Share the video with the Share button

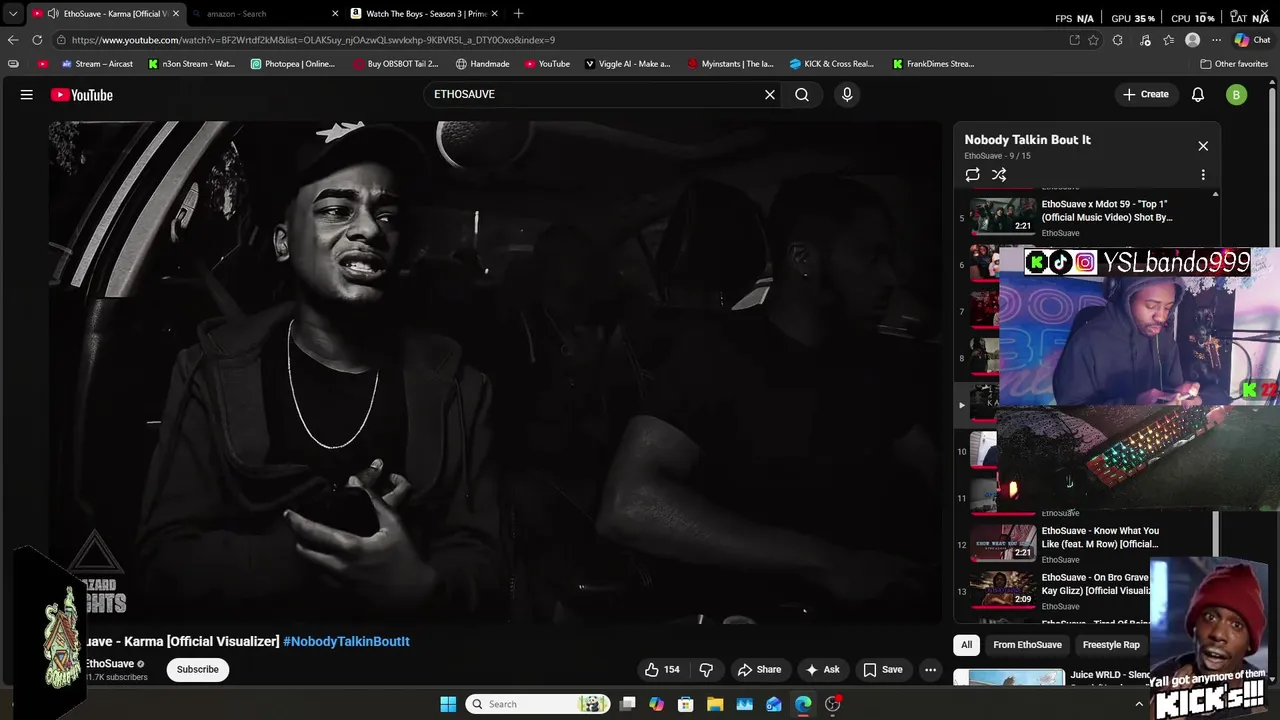pos(759,670)
